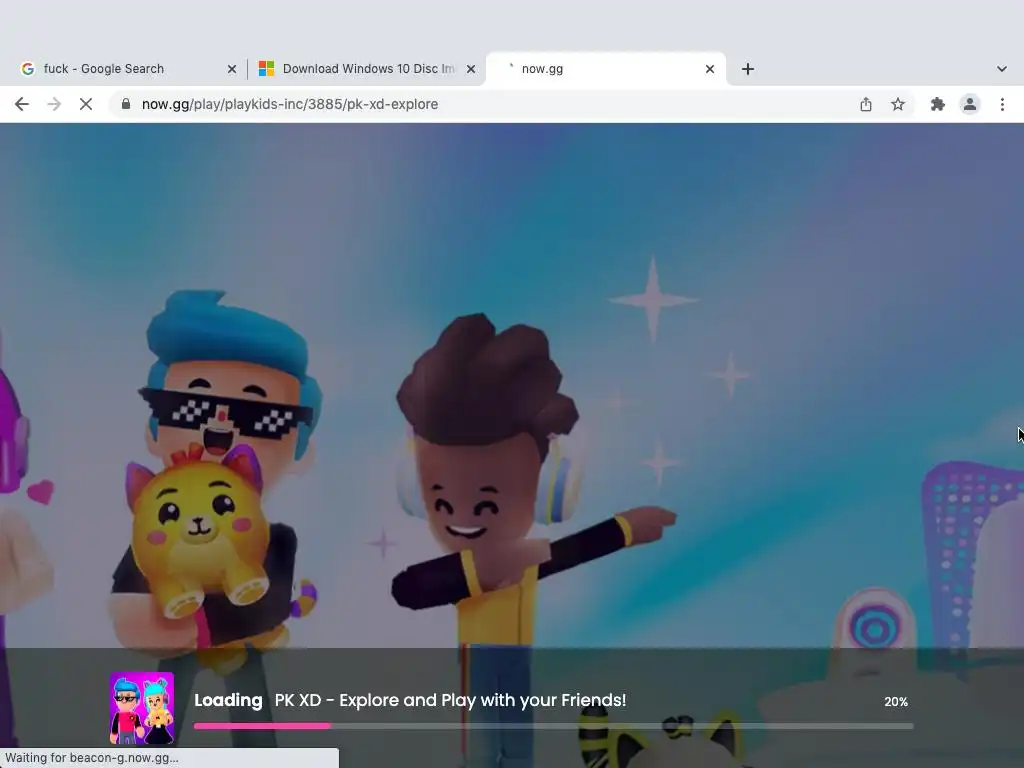This screenshot has height=768, width=1024.
Task: Close the now.gg tab
Action: pos(710,69)
